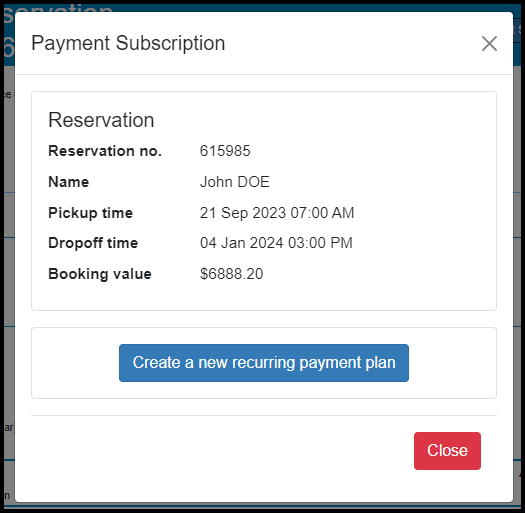Click the "Pickup time" label

coord(91,213)
